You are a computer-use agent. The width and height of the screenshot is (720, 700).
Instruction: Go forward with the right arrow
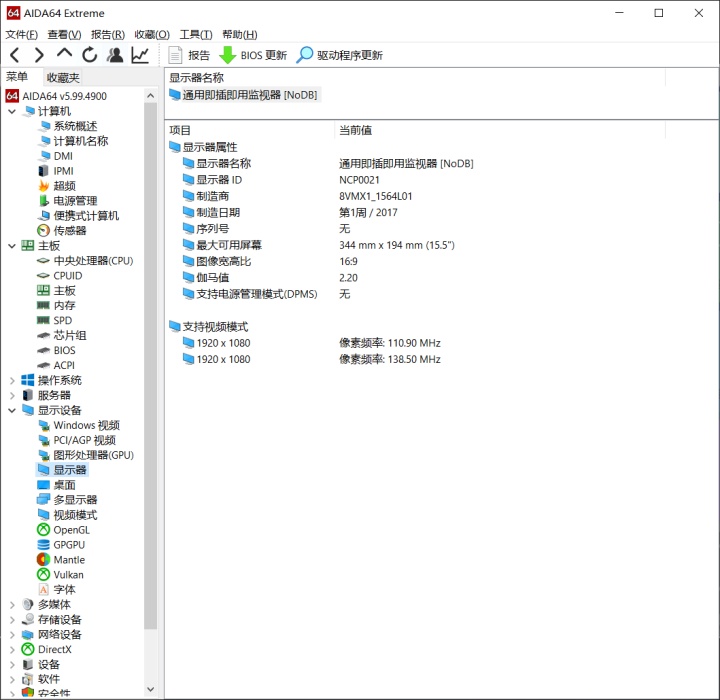(x=39, y=55)
